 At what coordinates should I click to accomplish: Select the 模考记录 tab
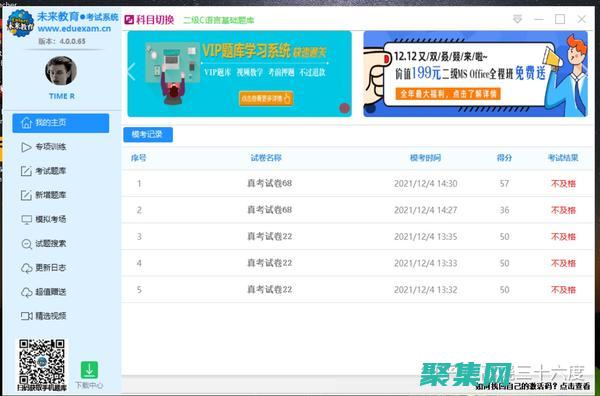point(148,135)
